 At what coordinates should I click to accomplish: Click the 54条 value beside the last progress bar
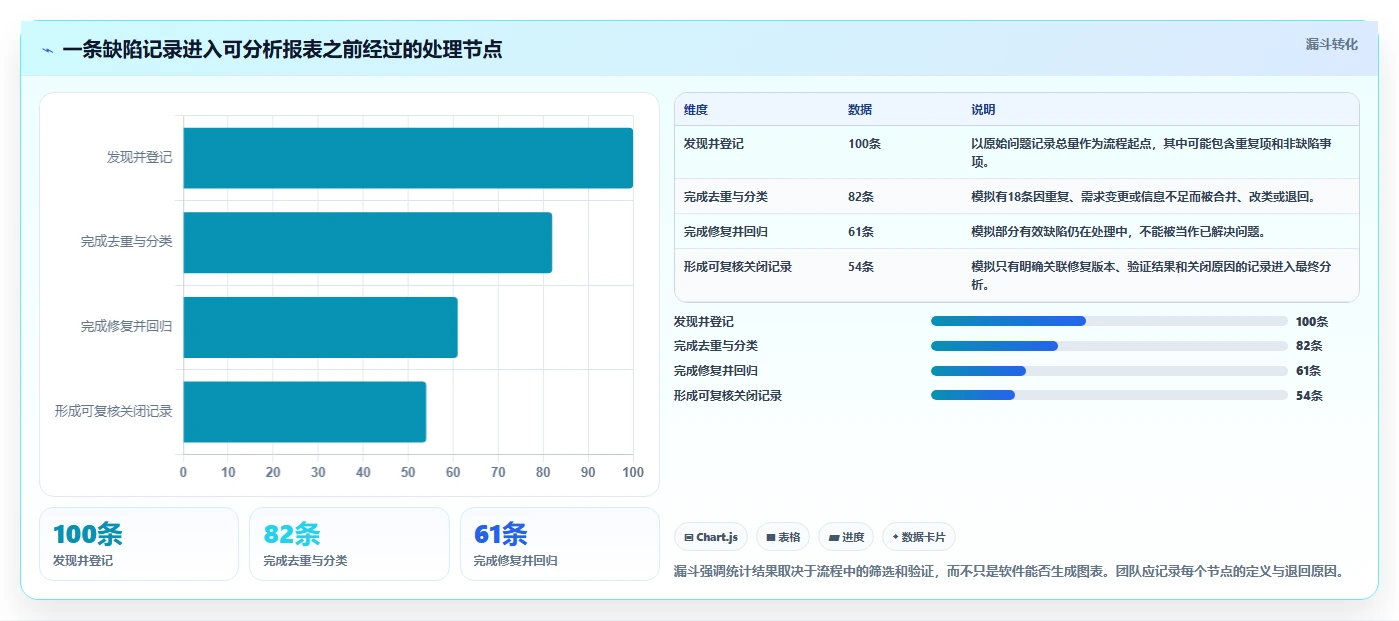(x=1309, y=396)
